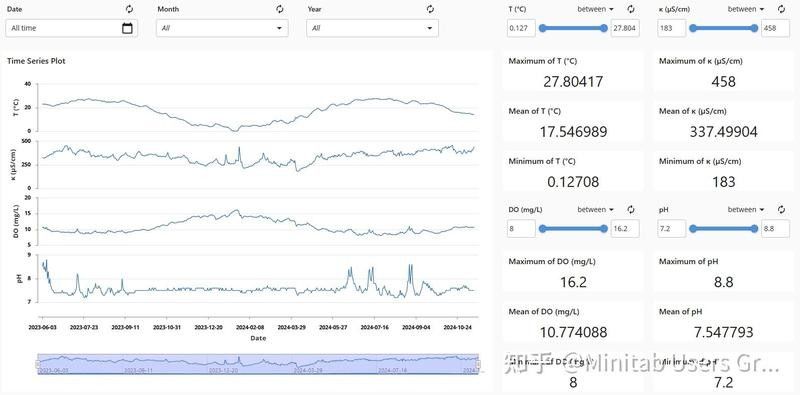This screenshot has height=395, width=800.
Task: Click the Mean of DO value 10.774088
Action: click(x=573, y=332)
